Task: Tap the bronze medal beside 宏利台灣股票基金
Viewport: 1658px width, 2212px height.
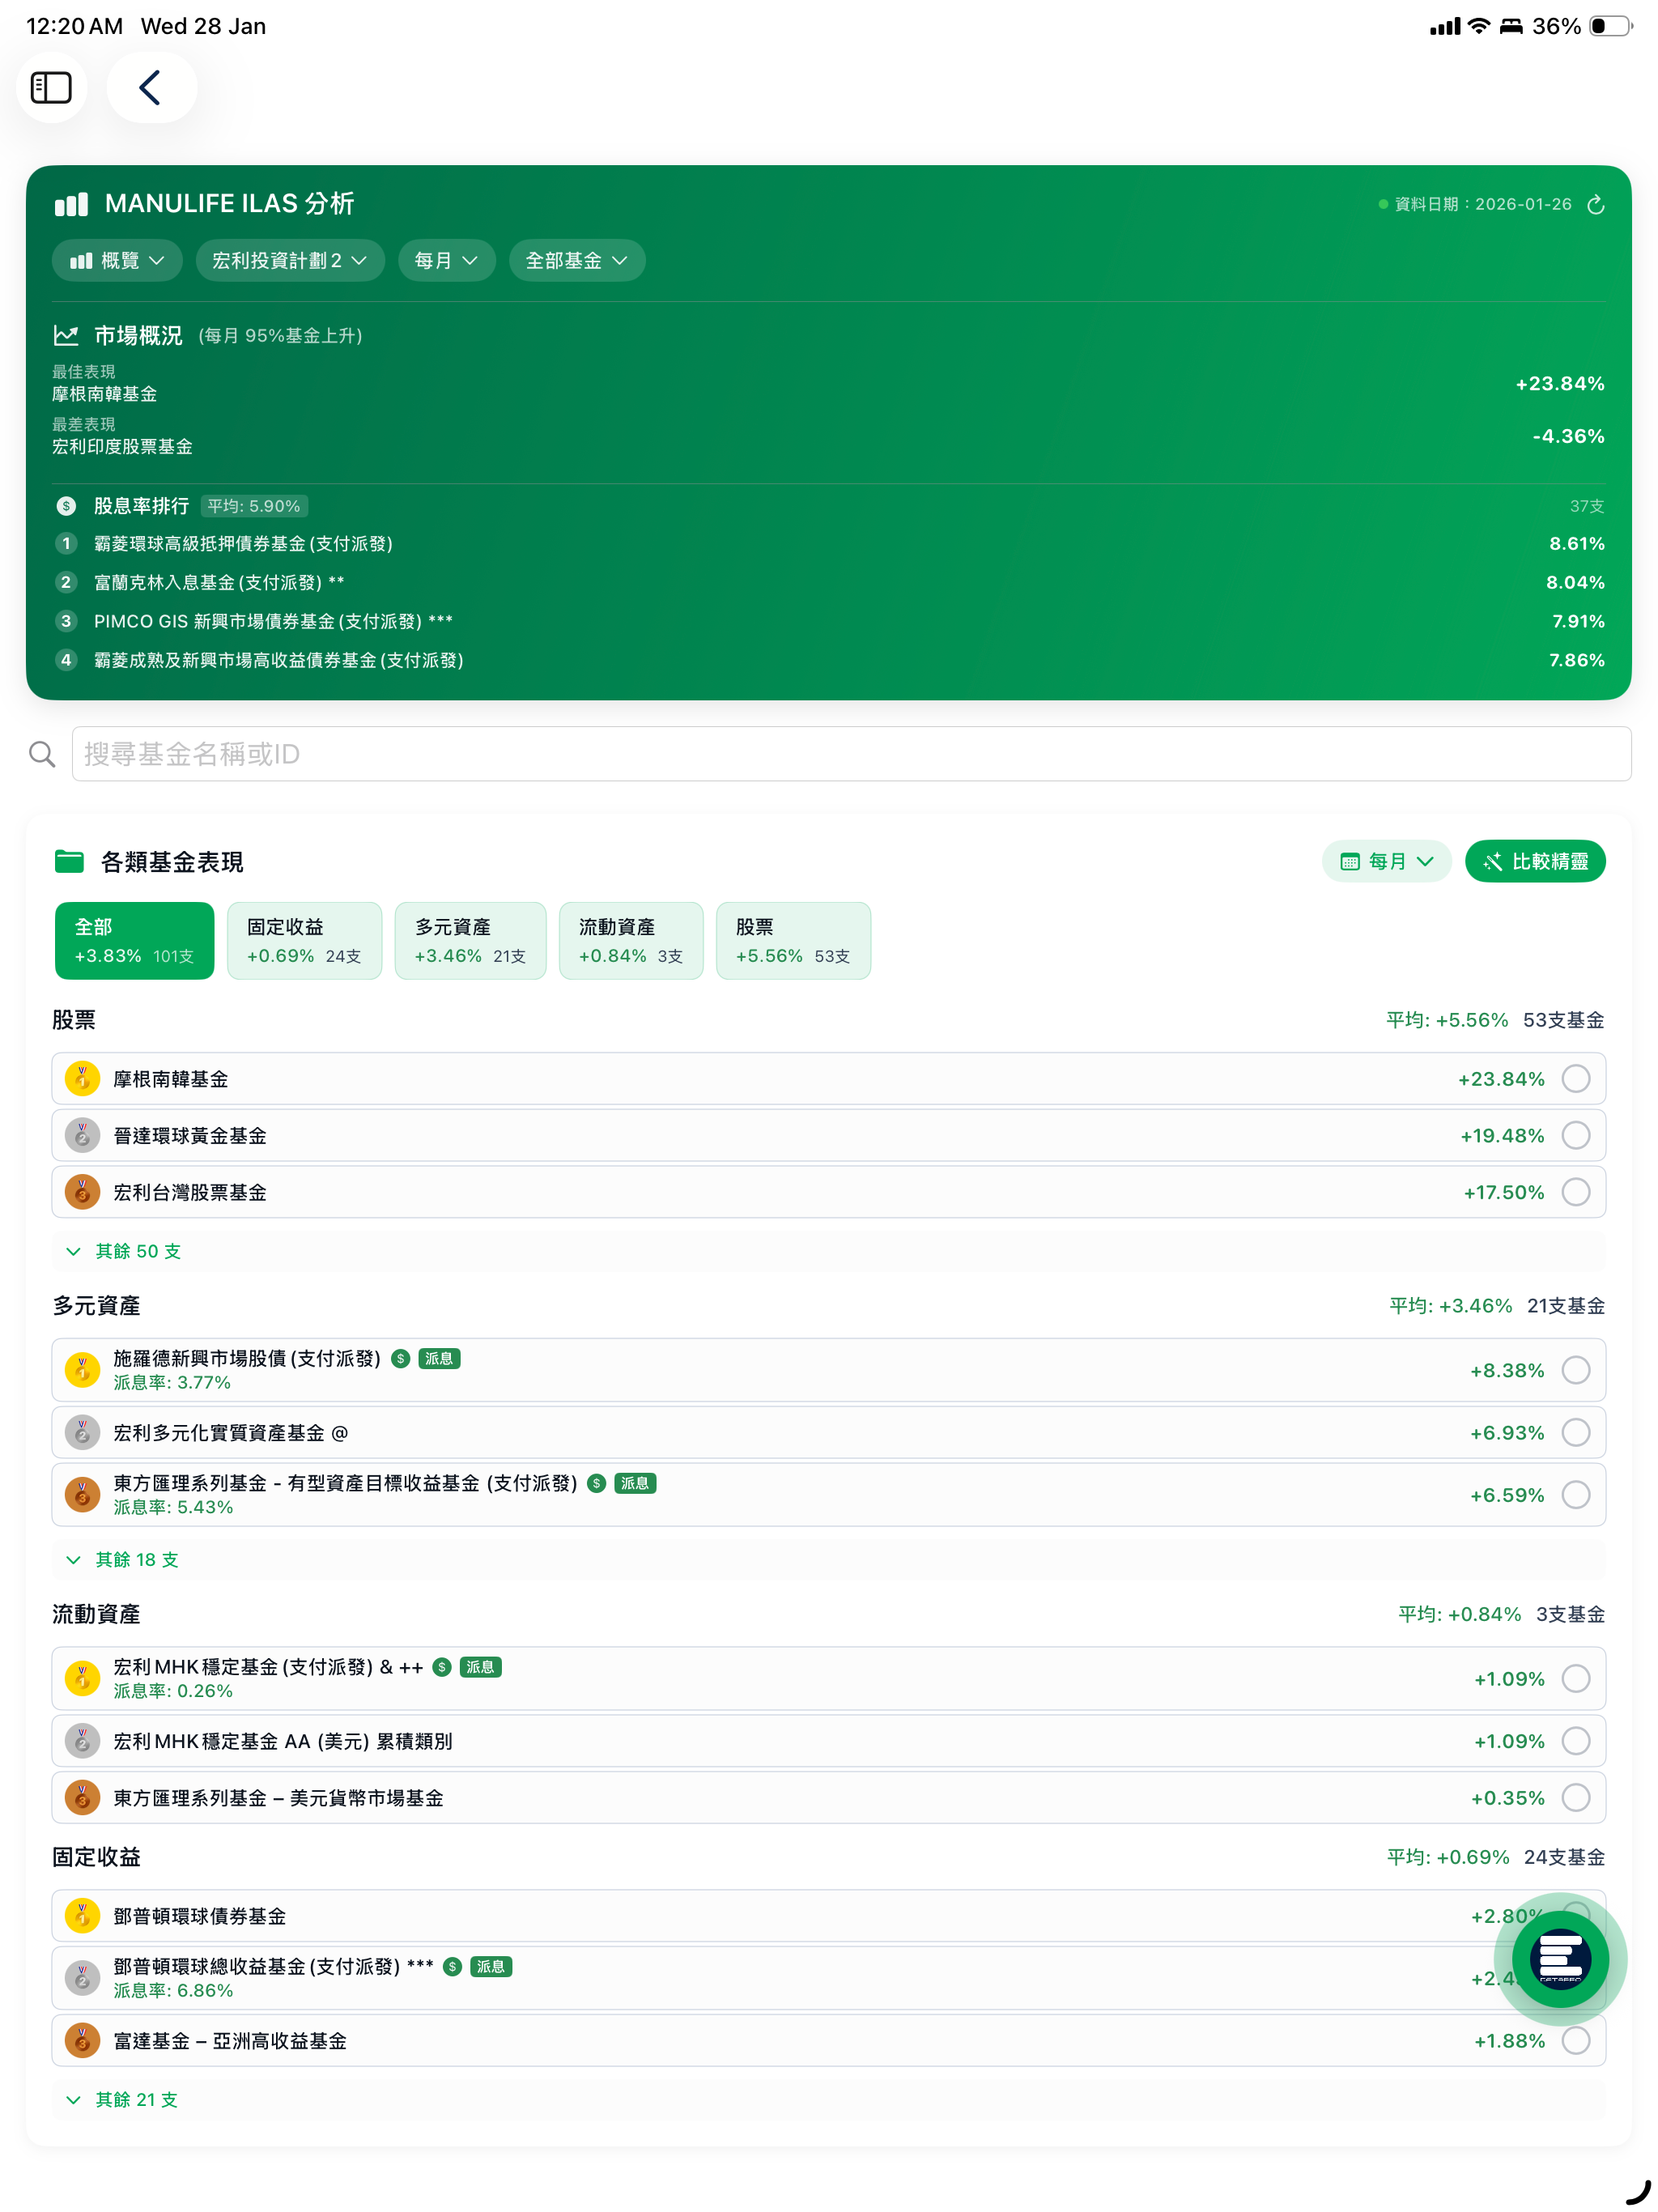Action: pos(82,1192)
